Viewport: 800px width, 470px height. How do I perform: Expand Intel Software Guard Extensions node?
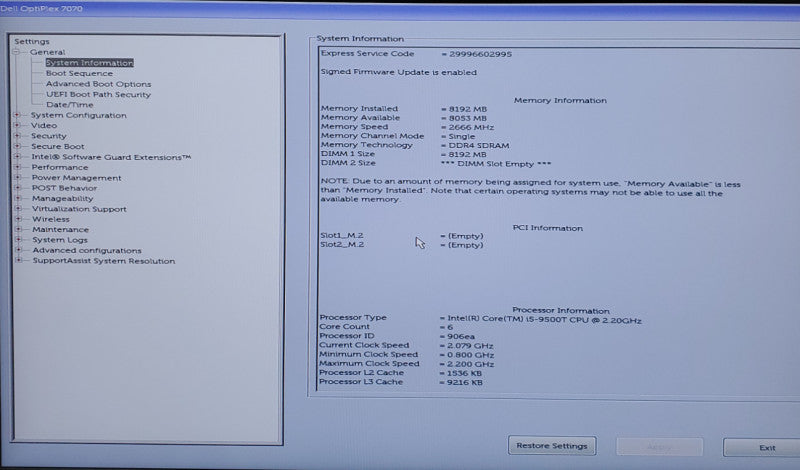coord(17,157)
